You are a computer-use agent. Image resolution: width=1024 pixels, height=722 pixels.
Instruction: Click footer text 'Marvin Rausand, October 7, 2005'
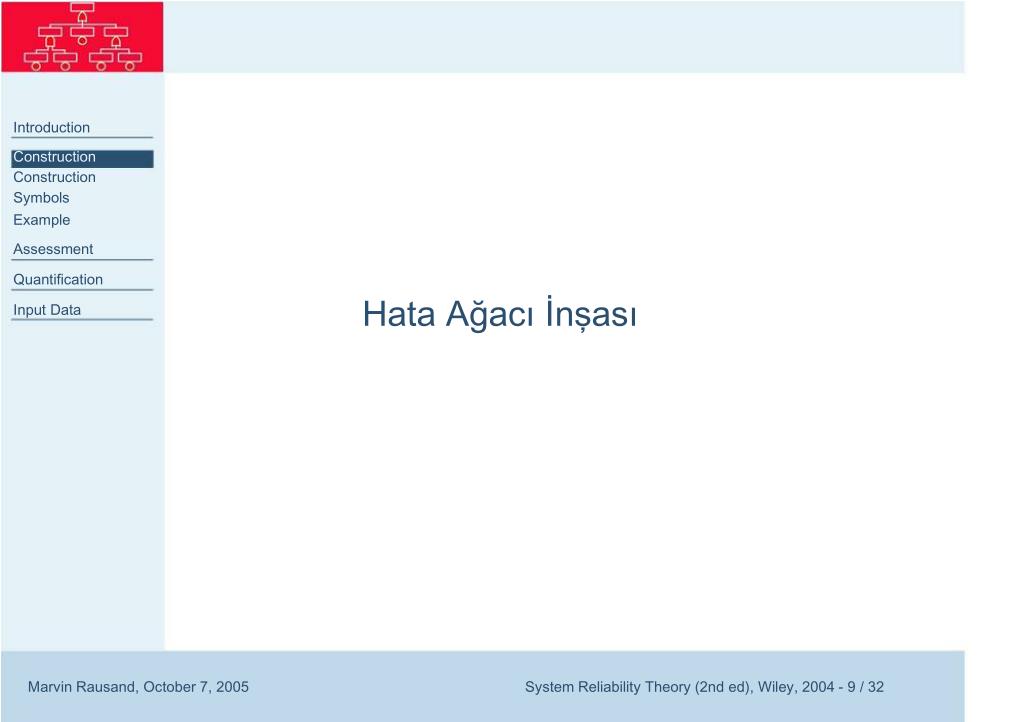coord(138,687)
